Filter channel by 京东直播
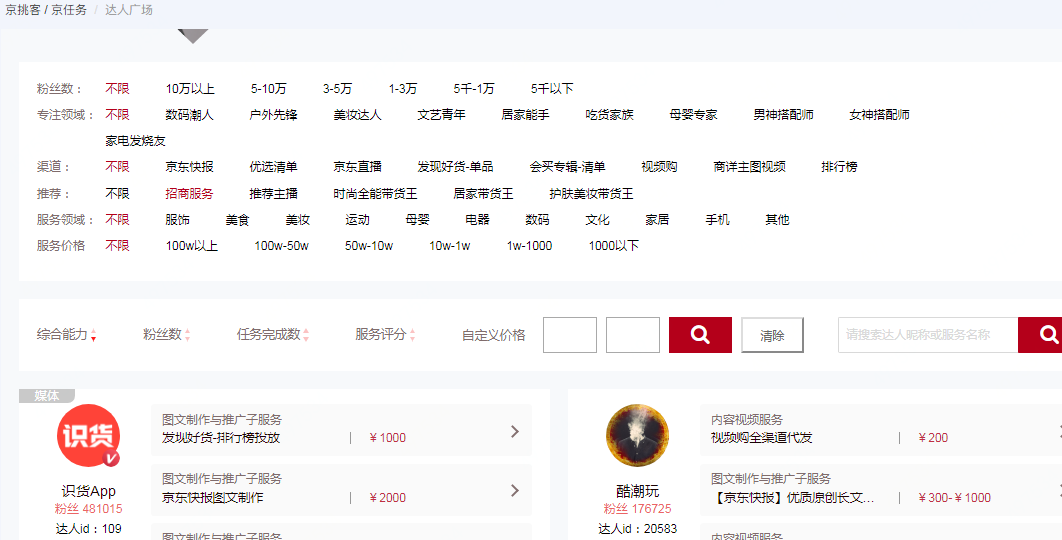Viewport: 1062px width, 540px height. click(358, 167)
